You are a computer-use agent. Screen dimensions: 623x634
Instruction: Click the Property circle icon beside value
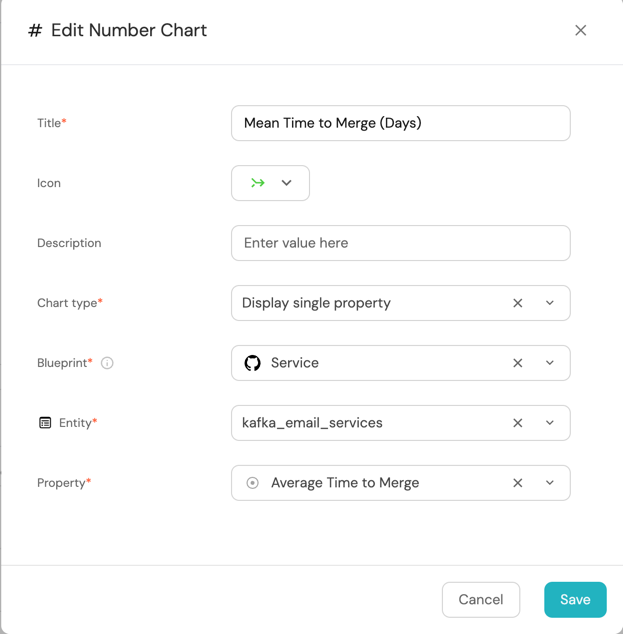point(253,483)
